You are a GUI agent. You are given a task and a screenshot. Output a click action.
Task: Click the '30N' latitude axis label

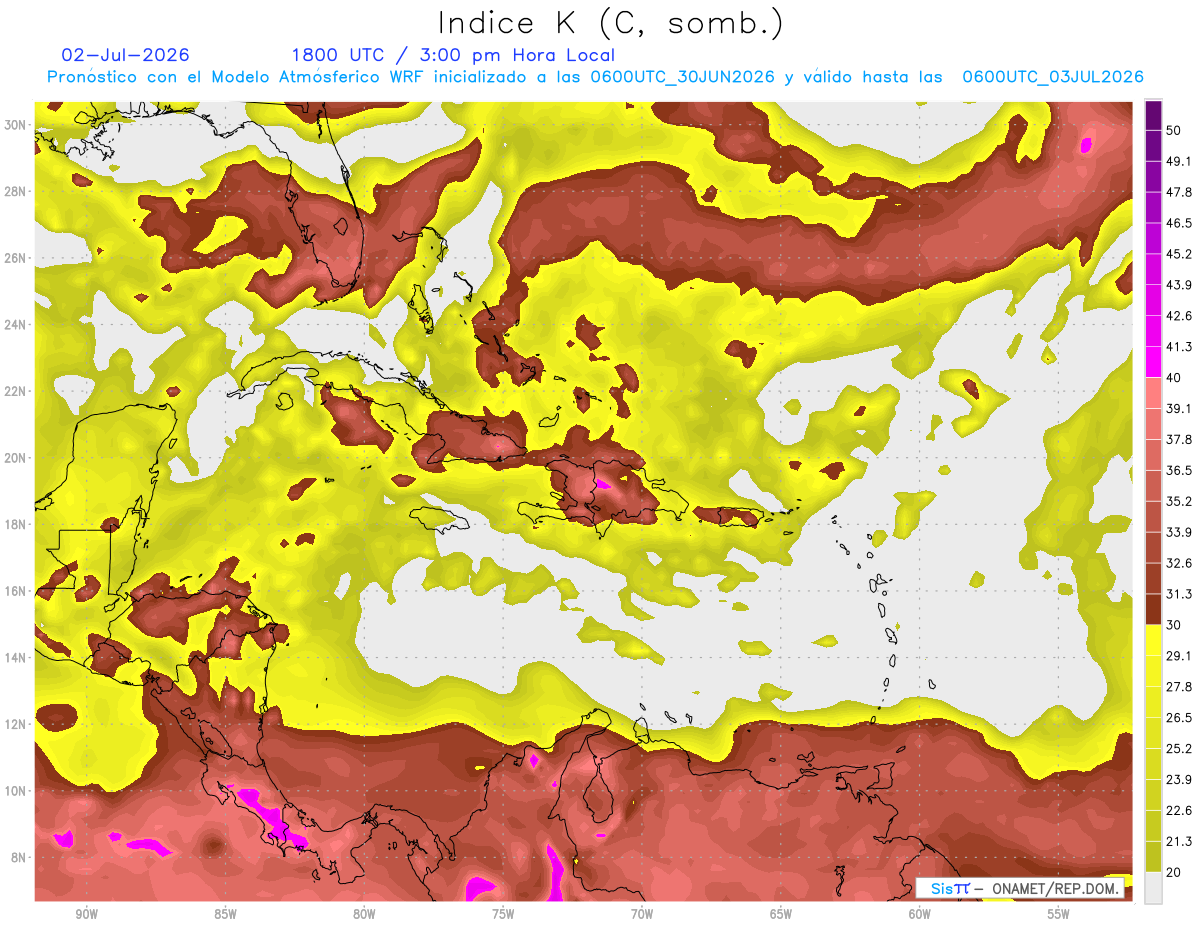[16, 125]
